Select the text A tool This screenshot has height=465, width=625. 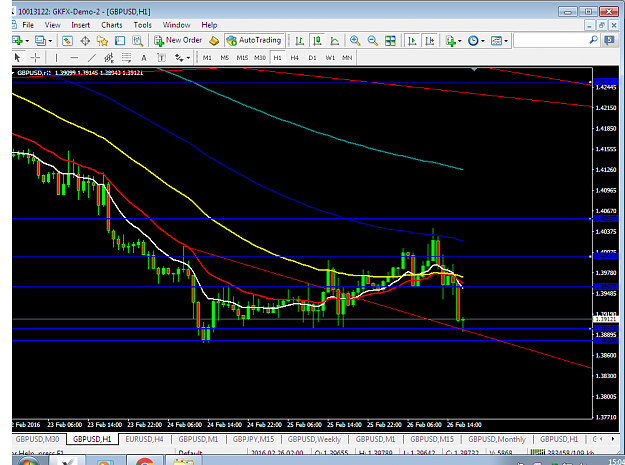coord(144,58)
